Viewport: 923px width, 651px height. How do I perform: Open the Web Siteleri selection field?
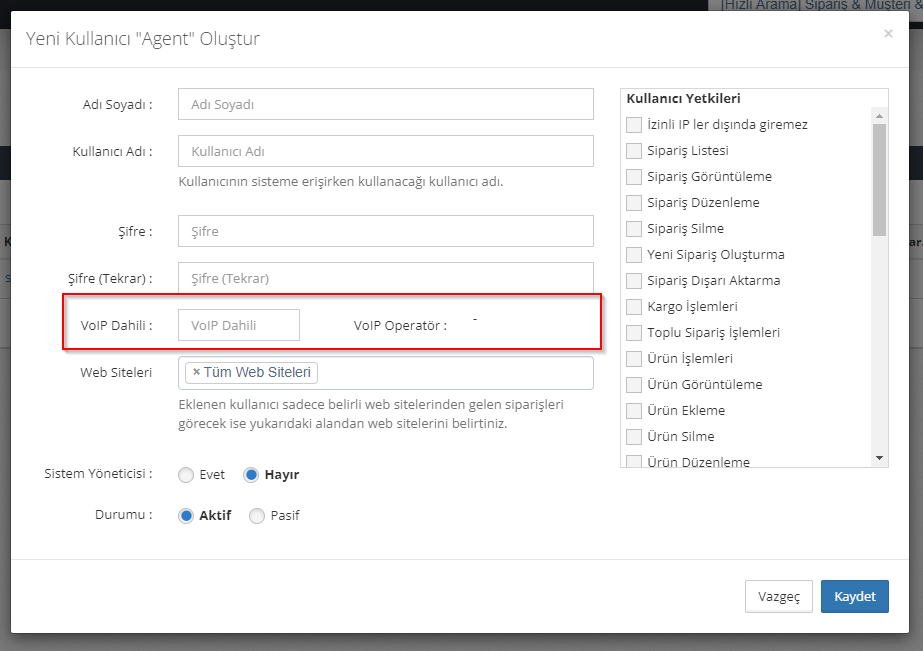[x=455, y=373]
